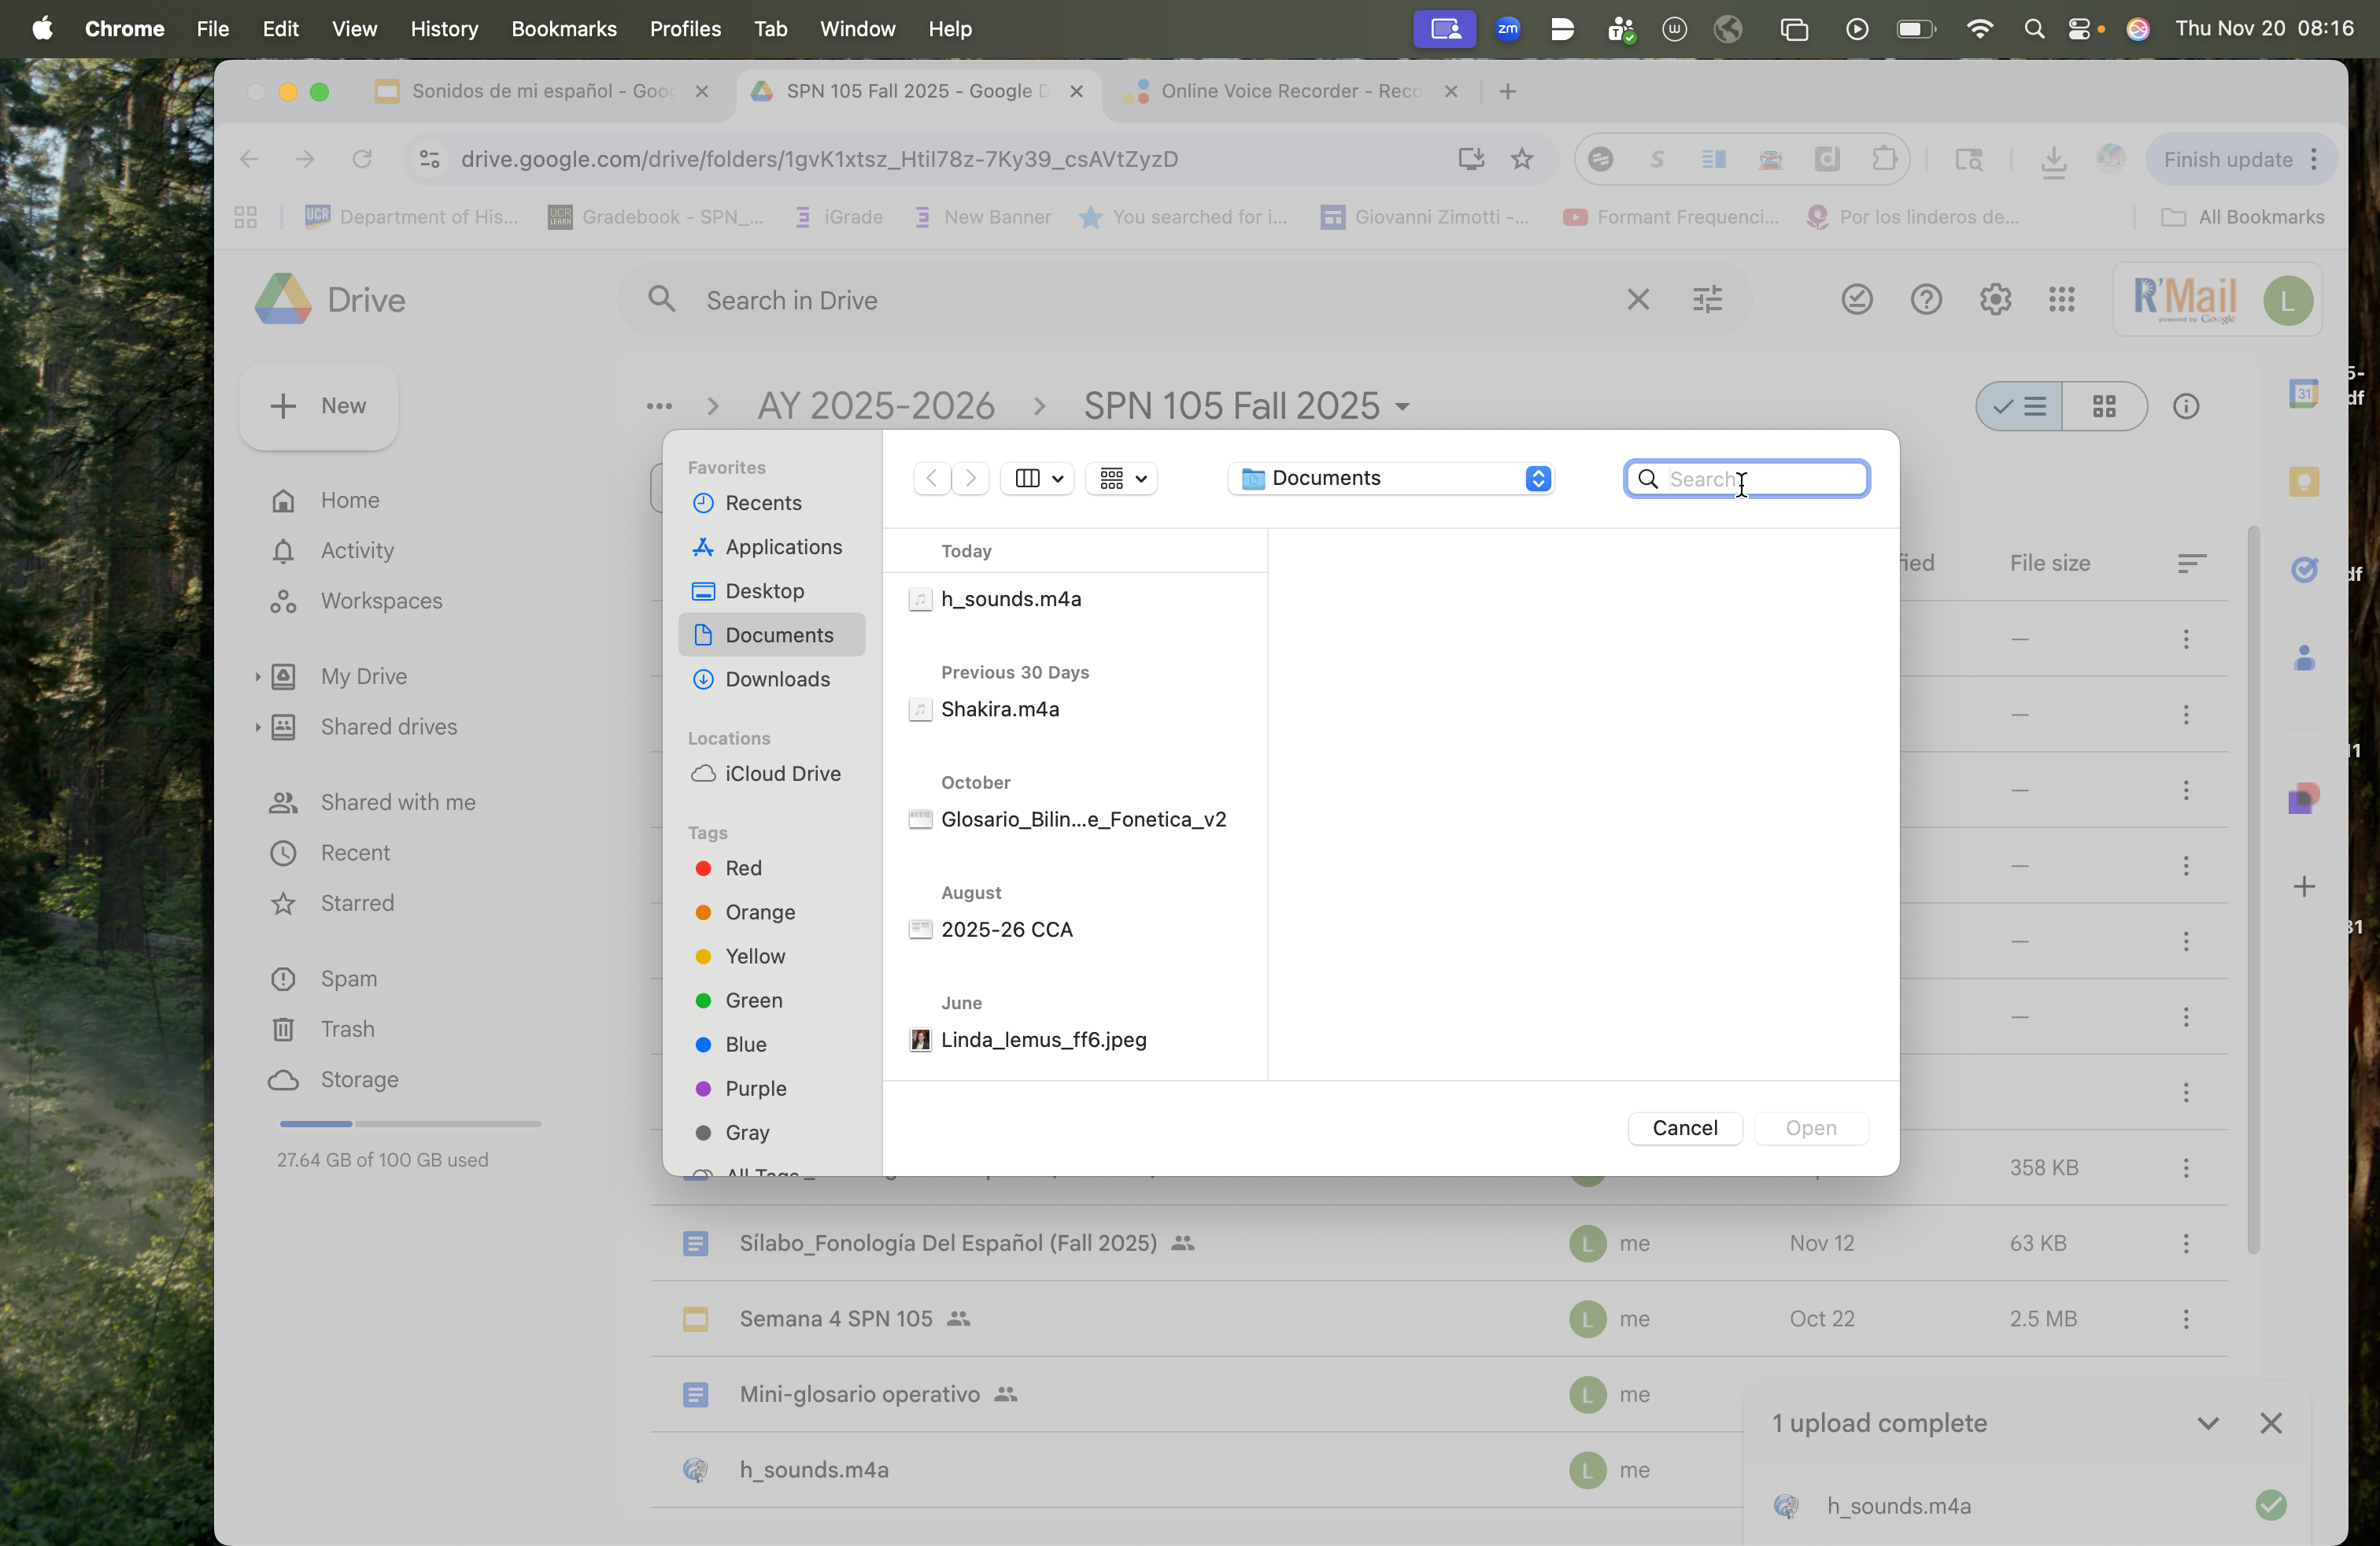Image resolution: width=2380 pixels, height=1546 pixels.
Task: Bookmark this page star icon
Action: [x=1522, y=159]
